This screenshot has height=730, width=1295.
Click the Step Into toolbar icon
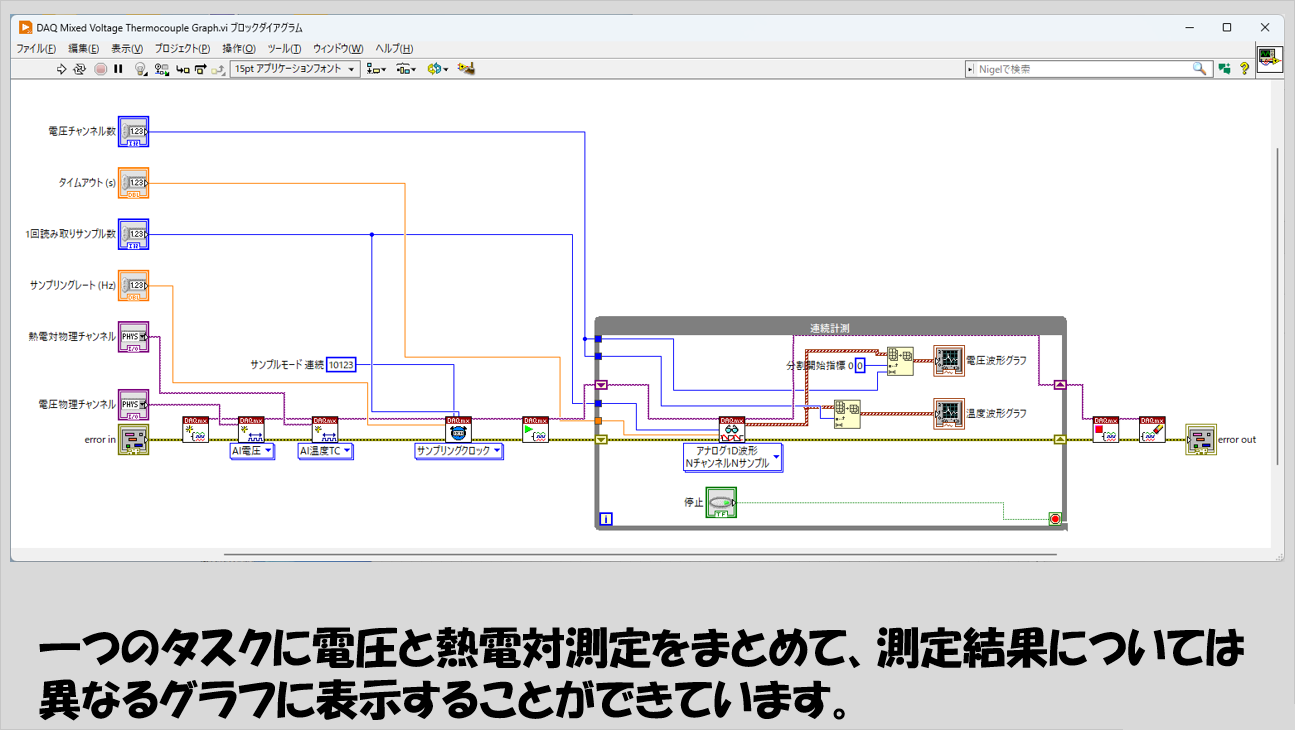(182, 69)
